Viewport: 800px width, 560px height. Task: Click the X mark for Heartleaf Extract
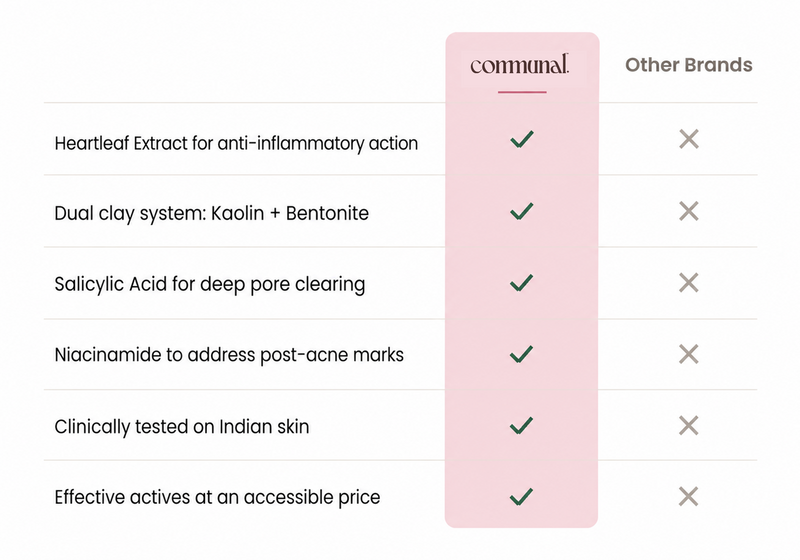point(689,139)
